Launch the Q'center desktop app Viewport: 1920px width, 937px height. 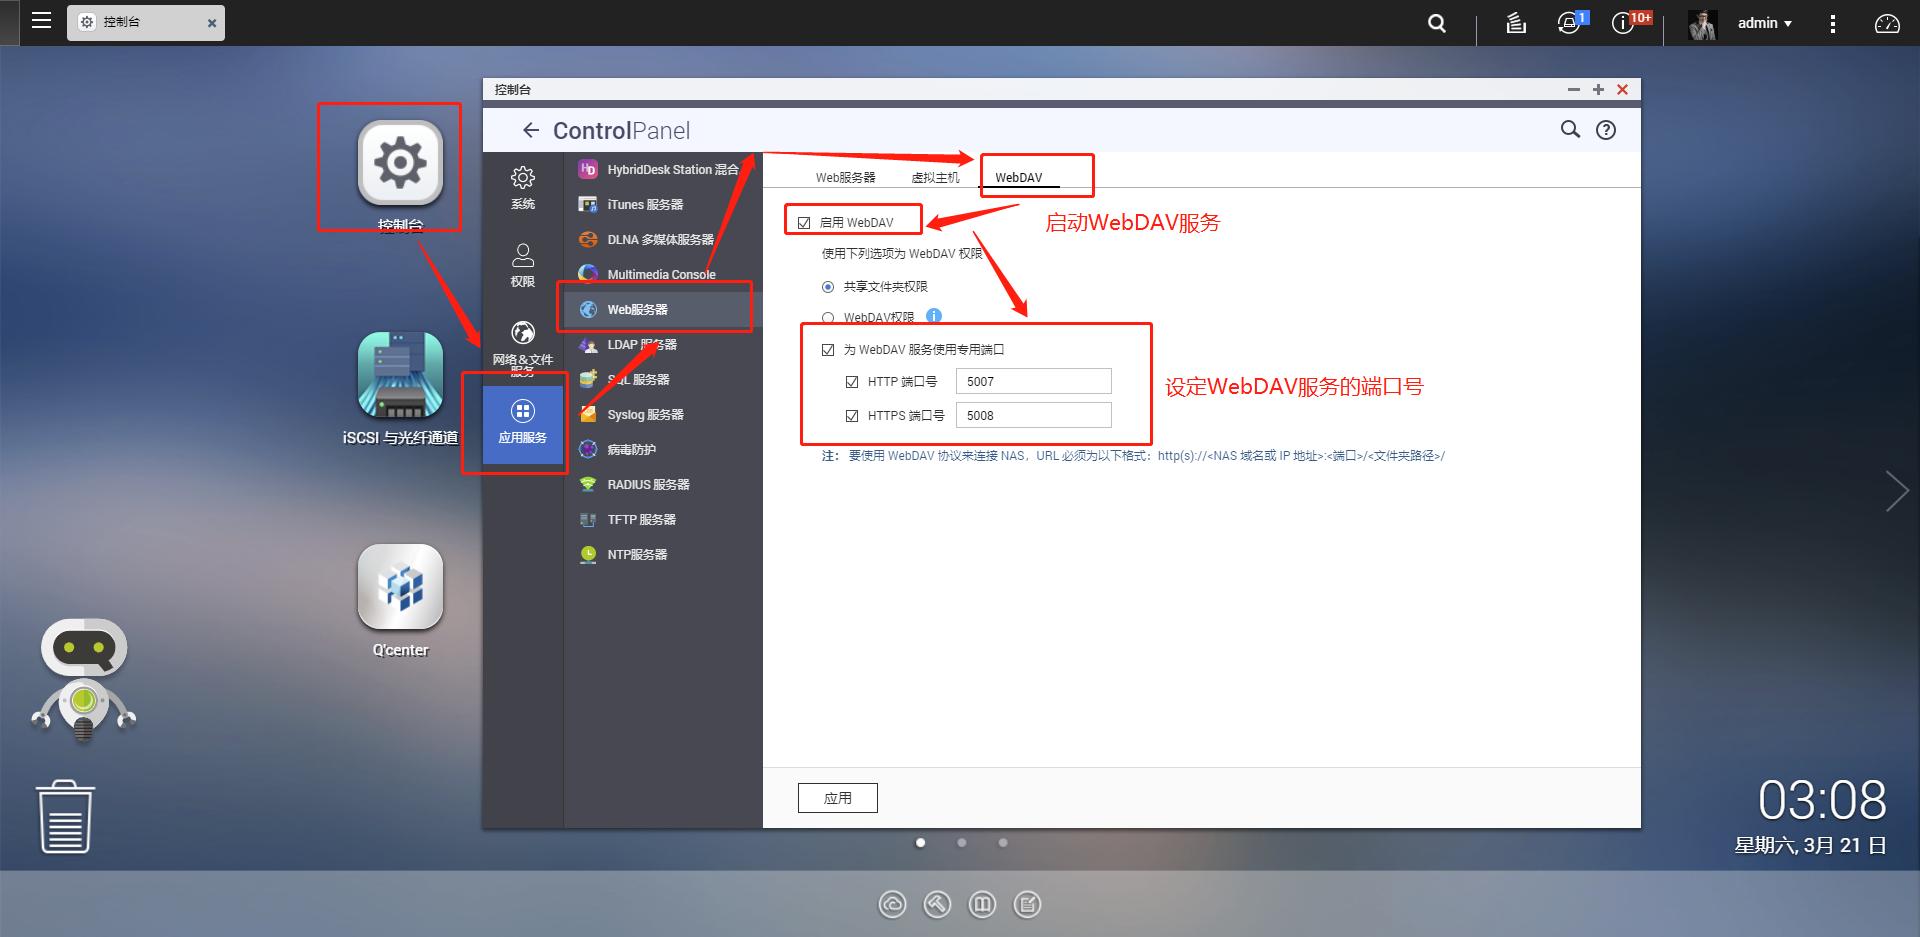coord(400,590)
